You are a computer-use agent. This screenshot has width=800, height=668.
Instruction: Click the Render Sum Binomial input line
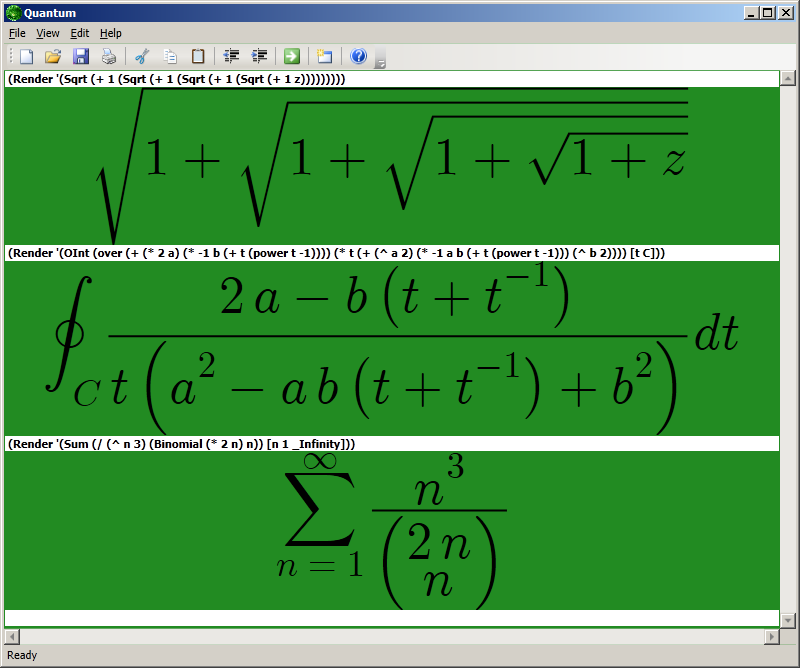point(392,444)
